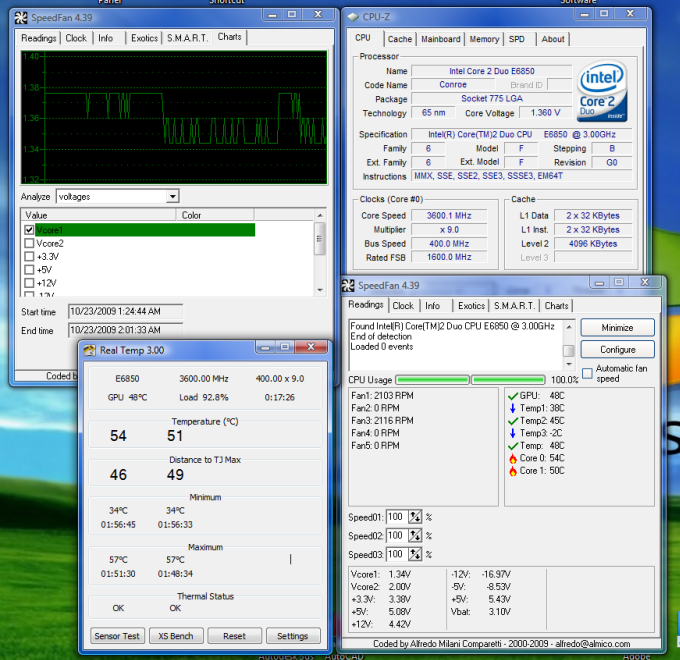Click green checkmark icon next to GPU temperature
Viewport: 680px width, 660px height.
pyautogui.click(x=513, y=396)
